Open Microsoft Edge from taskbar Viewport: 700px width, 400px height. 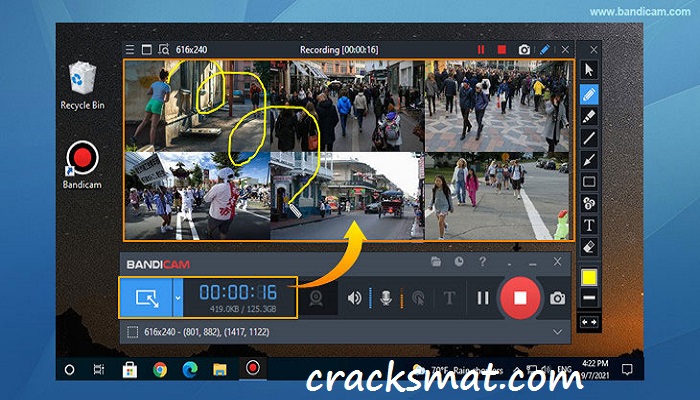(190, 370)
